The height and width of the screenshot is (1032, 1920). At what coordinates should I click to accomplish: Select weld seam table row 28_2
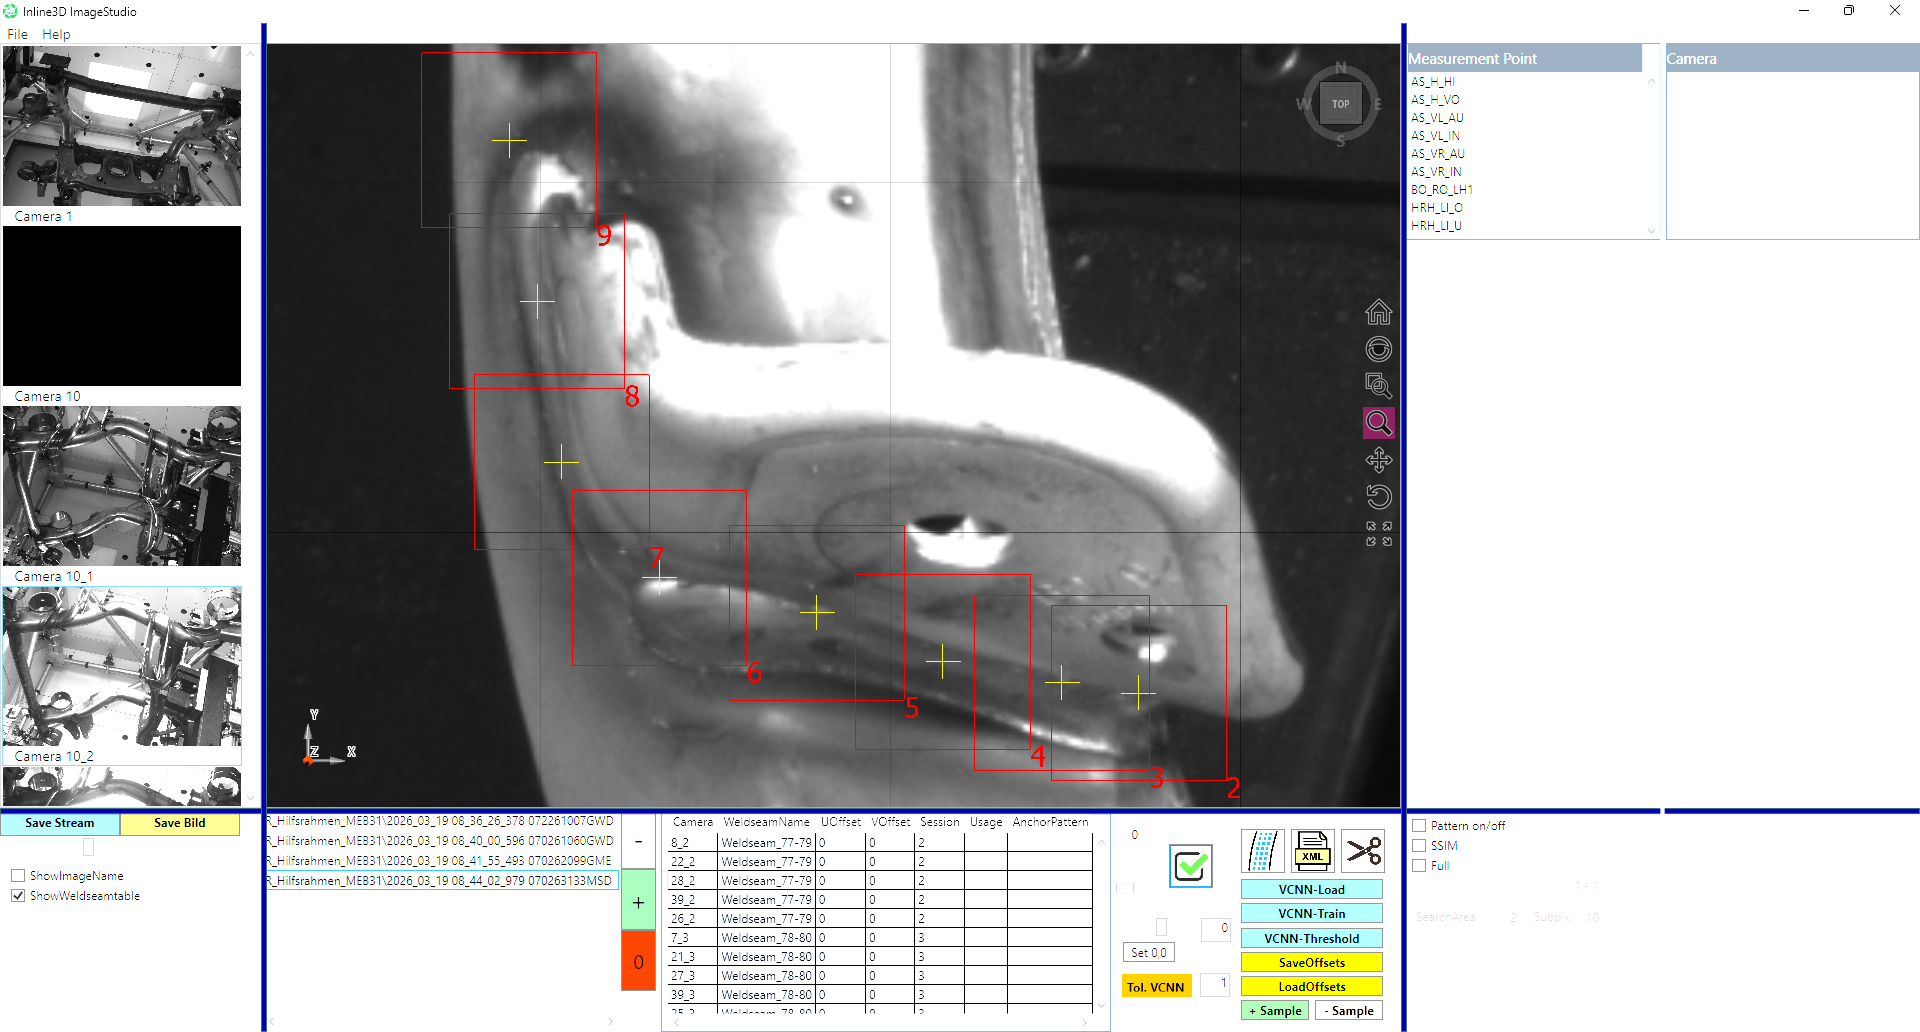880,881
